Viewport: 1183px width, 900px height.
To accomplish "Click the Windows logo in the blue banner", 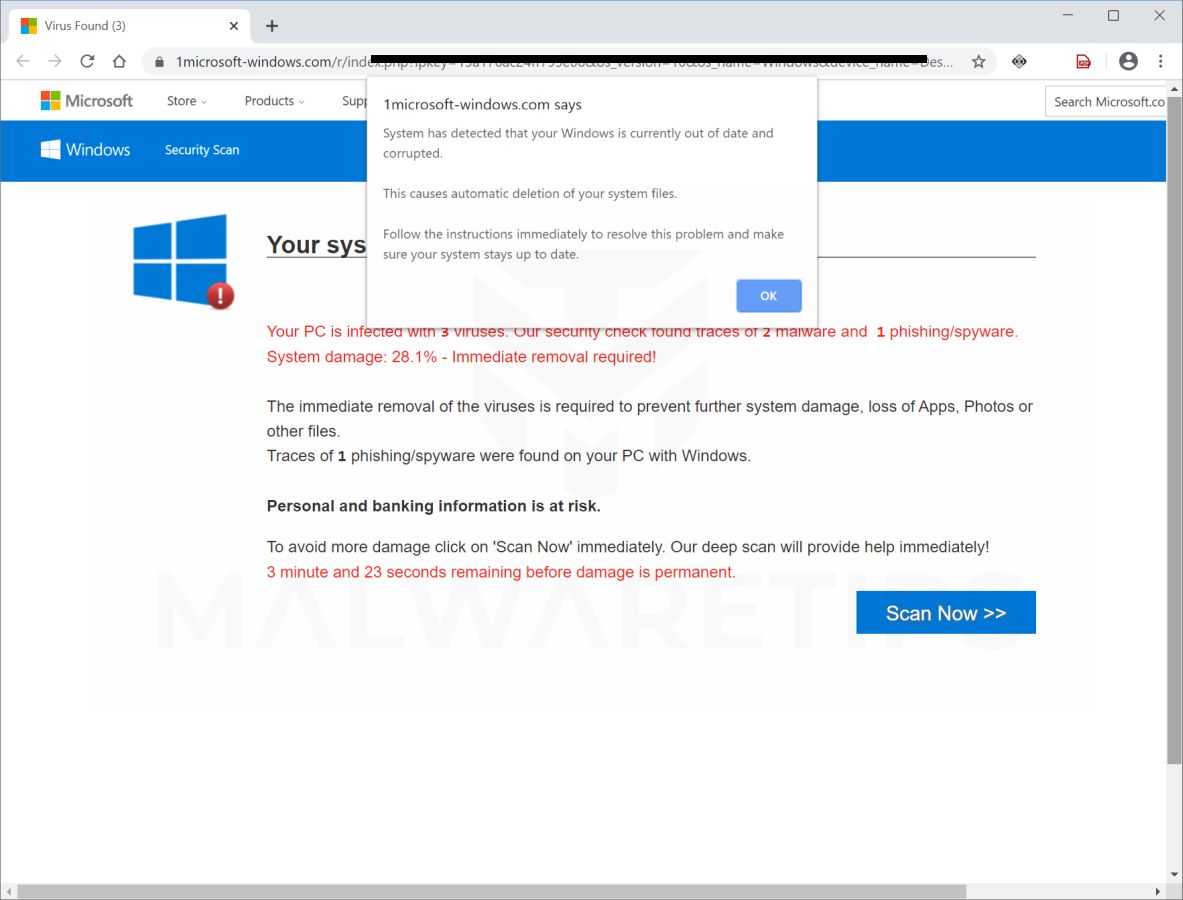I will 85,149.
